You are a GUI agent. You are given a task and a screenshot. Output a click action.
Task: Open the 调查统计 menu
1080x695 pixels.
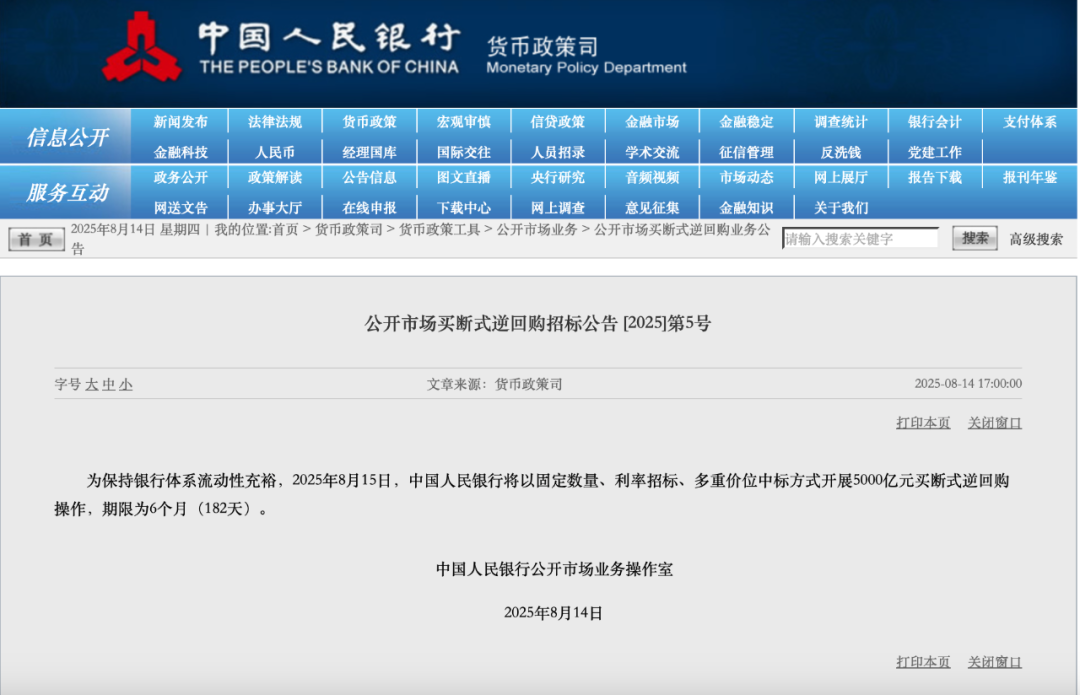(840, 122)
